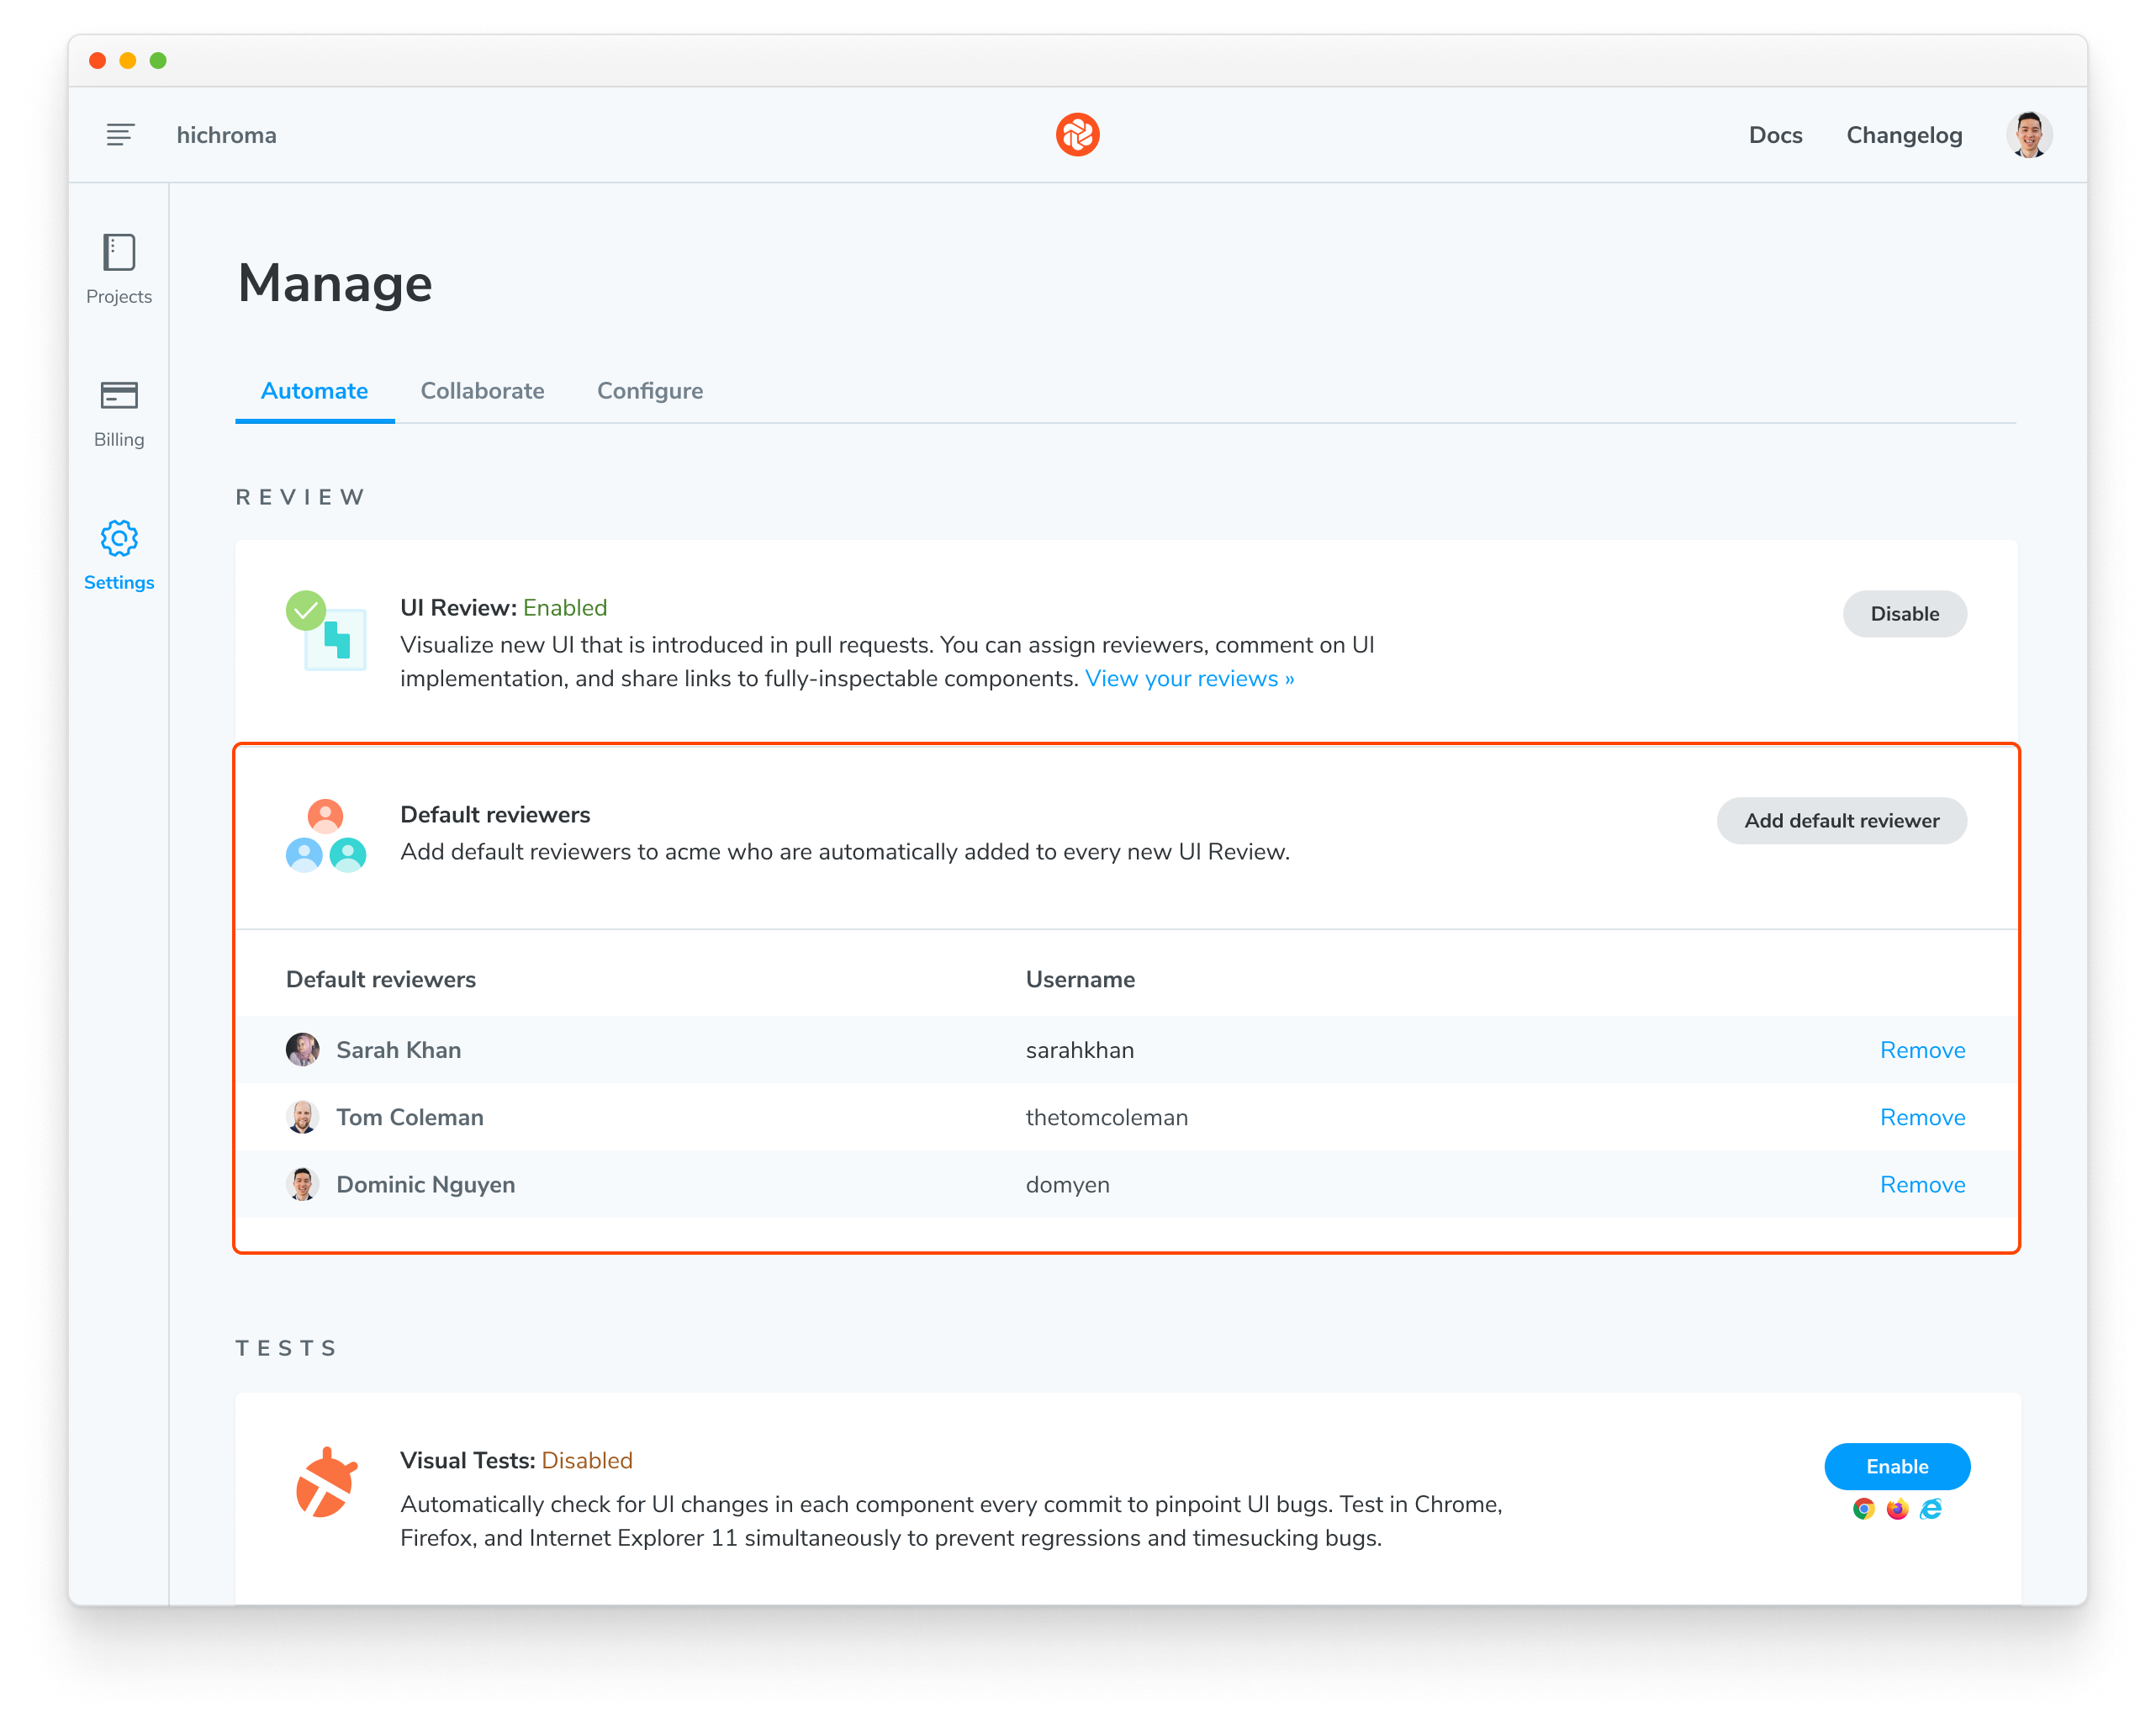Click Sarah Khan's avatar
Image resolution: width=2156 pixels, height=1724 pixels.
point(302,1050)
